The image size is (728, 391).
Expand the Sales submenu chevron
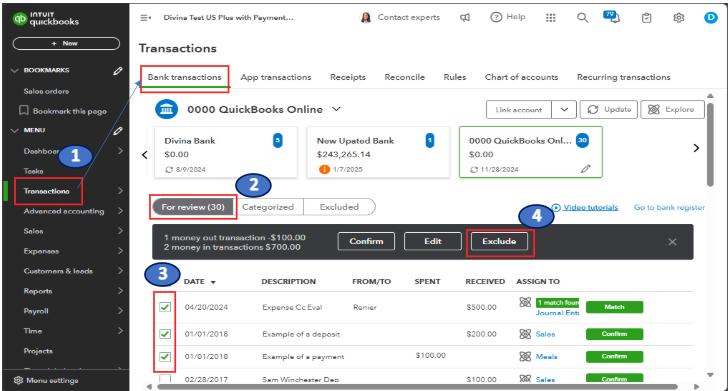coord(120,231)
